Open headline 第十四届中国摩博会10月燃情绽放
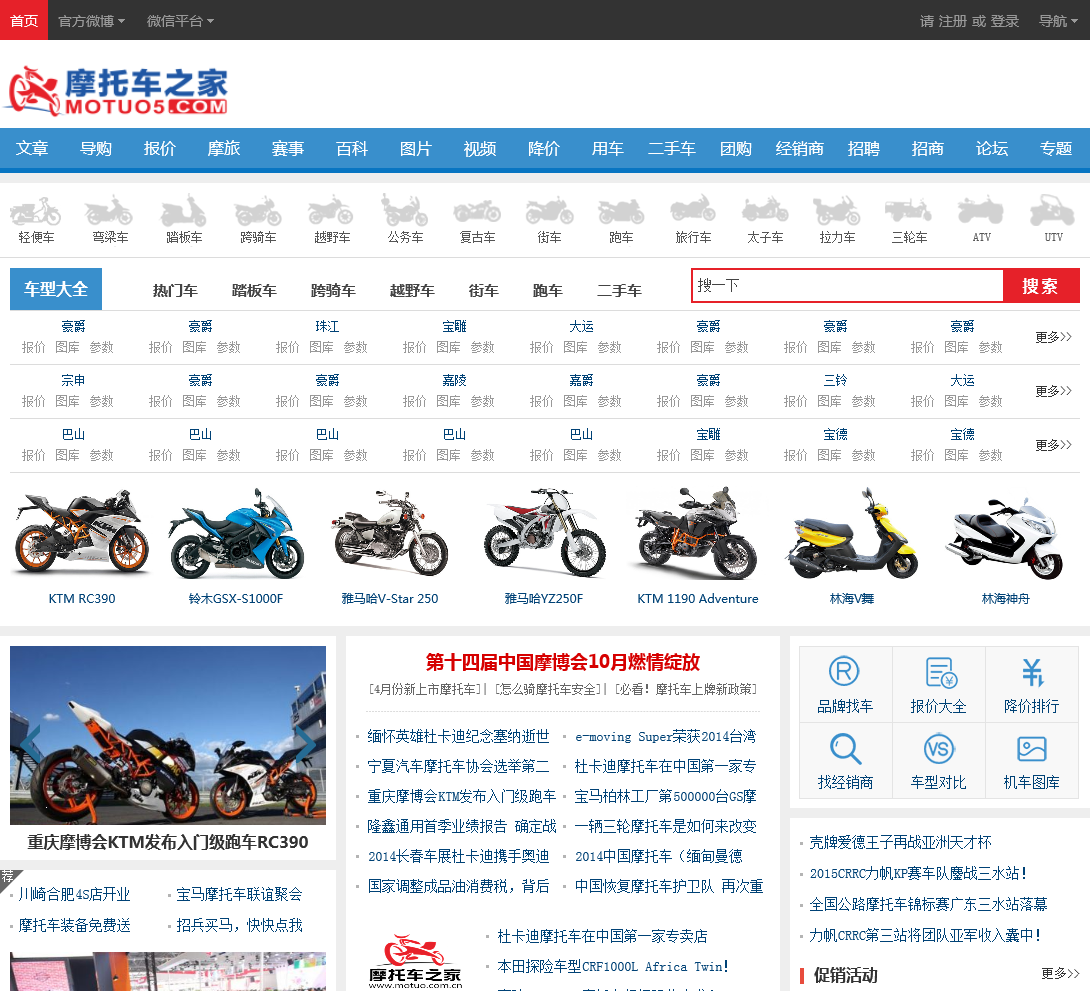Viewport: 1090px width, 991px height. pyautogui.click(x=562, y=662)
